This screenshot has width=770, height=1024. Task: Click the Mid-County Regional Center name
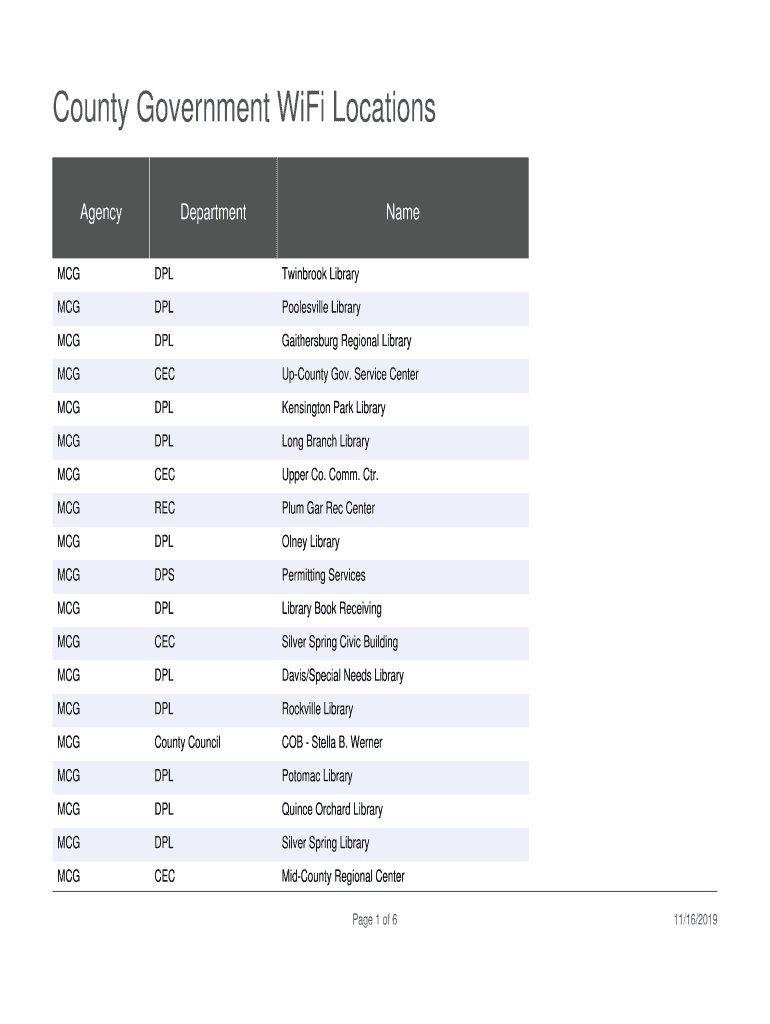point(343,877)
